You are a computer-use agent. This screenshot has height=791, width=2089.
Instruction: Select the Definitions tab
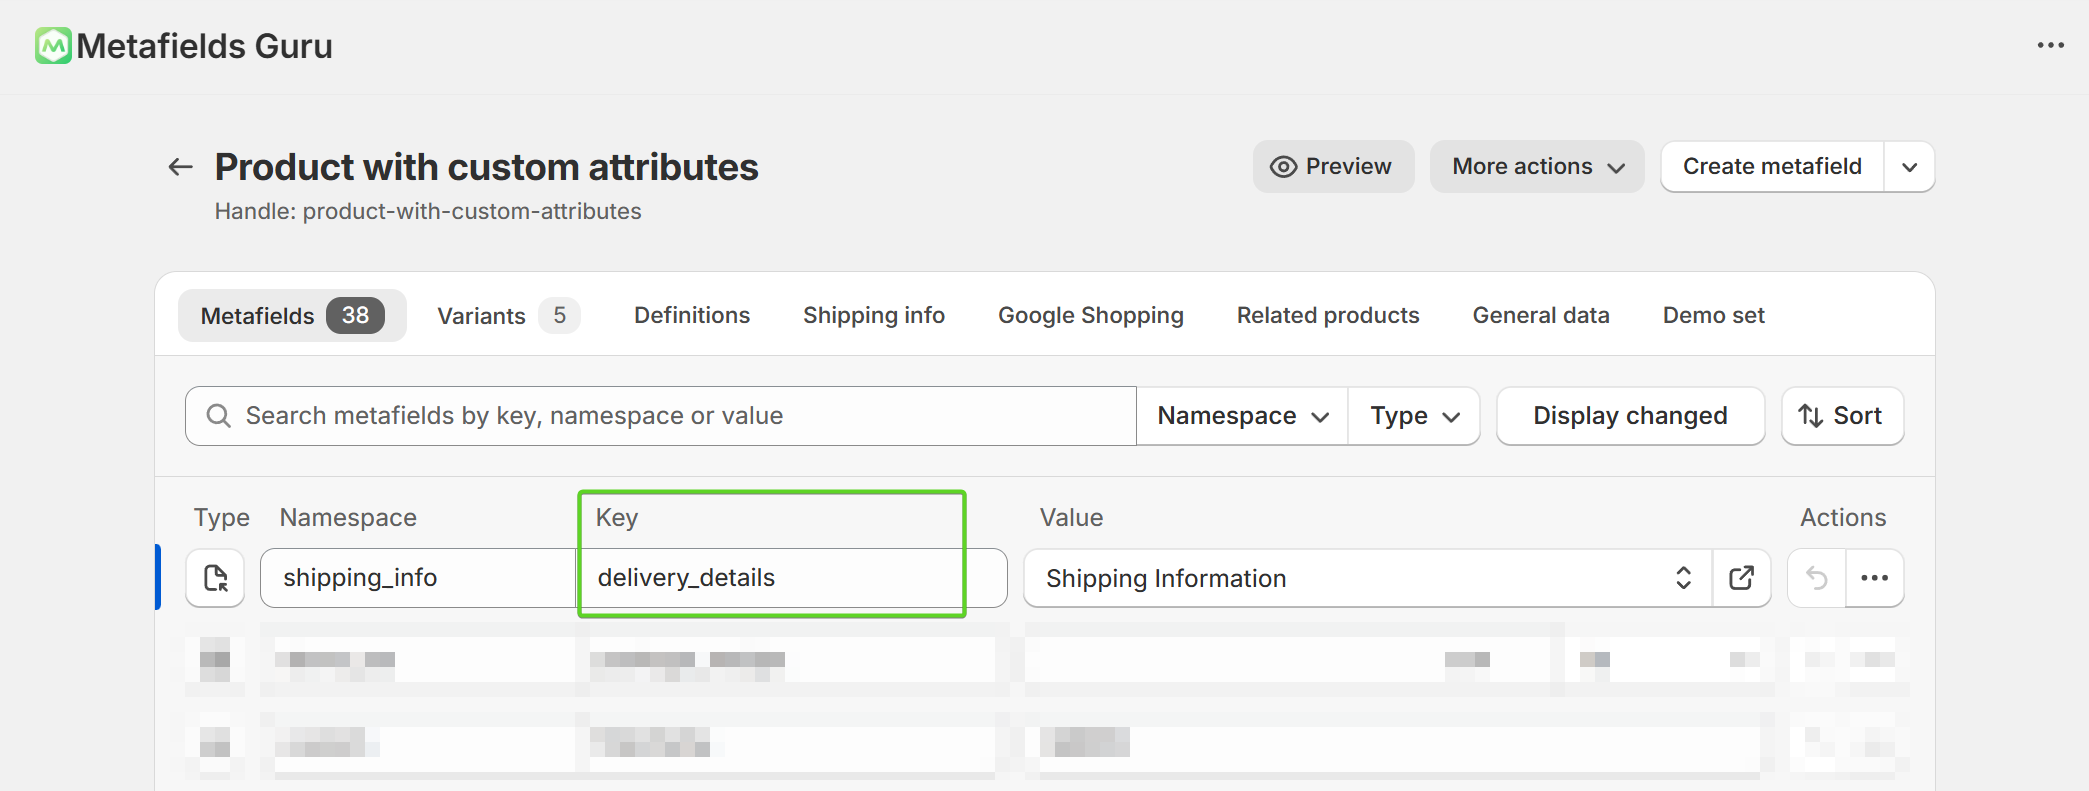[691, 316]
